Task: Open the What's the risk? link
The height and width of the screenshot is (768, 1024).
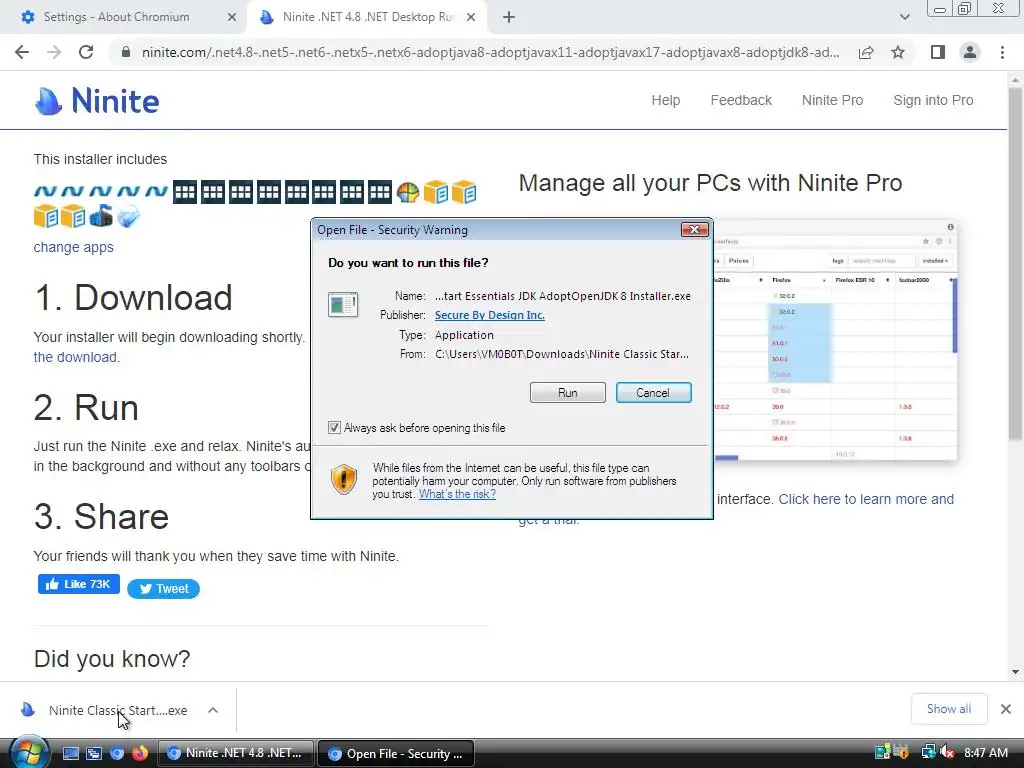Action: coord(457,494)
